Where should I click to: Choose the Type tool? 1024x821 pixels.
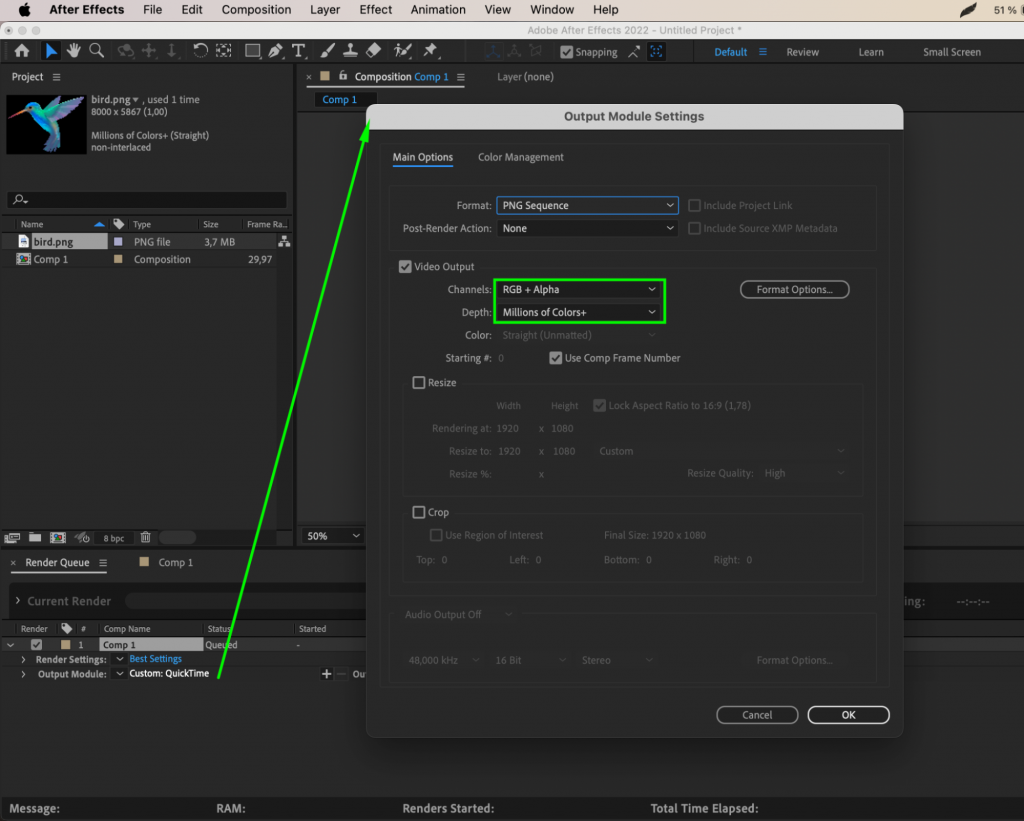click(x=298, y=50)
